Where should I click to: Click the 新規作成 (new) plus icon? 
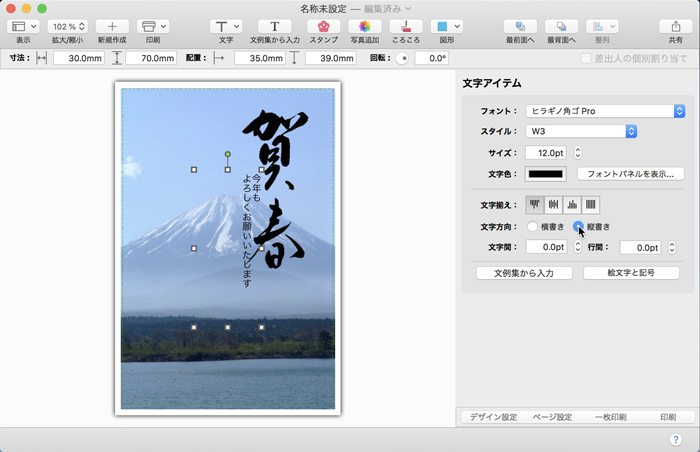click(111, 26)
